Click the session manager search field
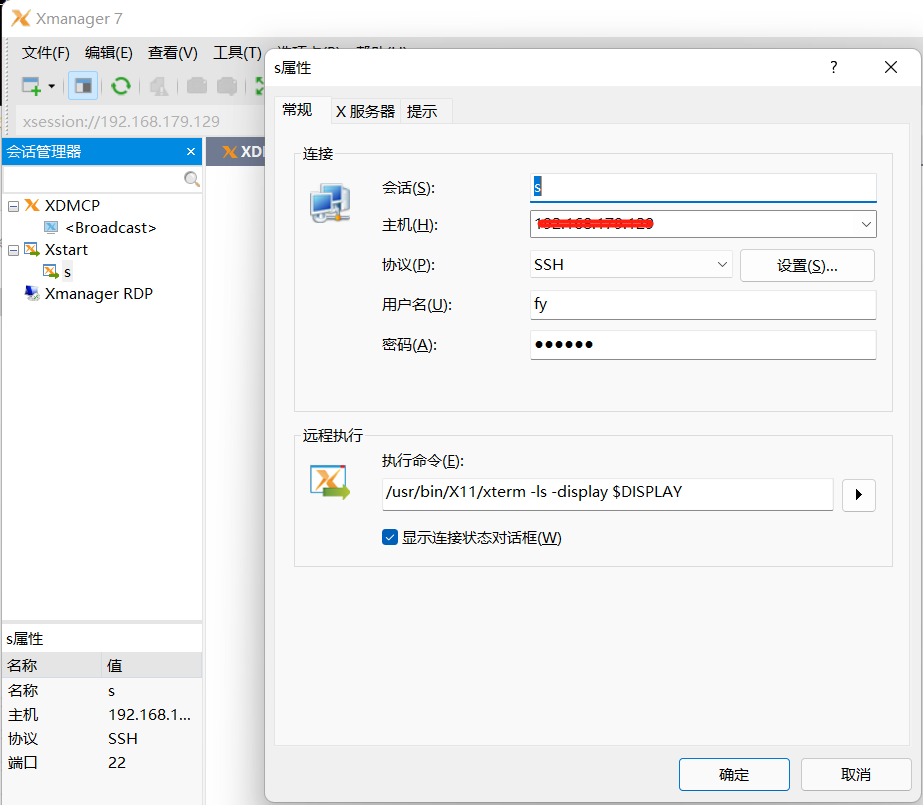The image size is (923, 805). pyautogui.click(x=92, y=179)
